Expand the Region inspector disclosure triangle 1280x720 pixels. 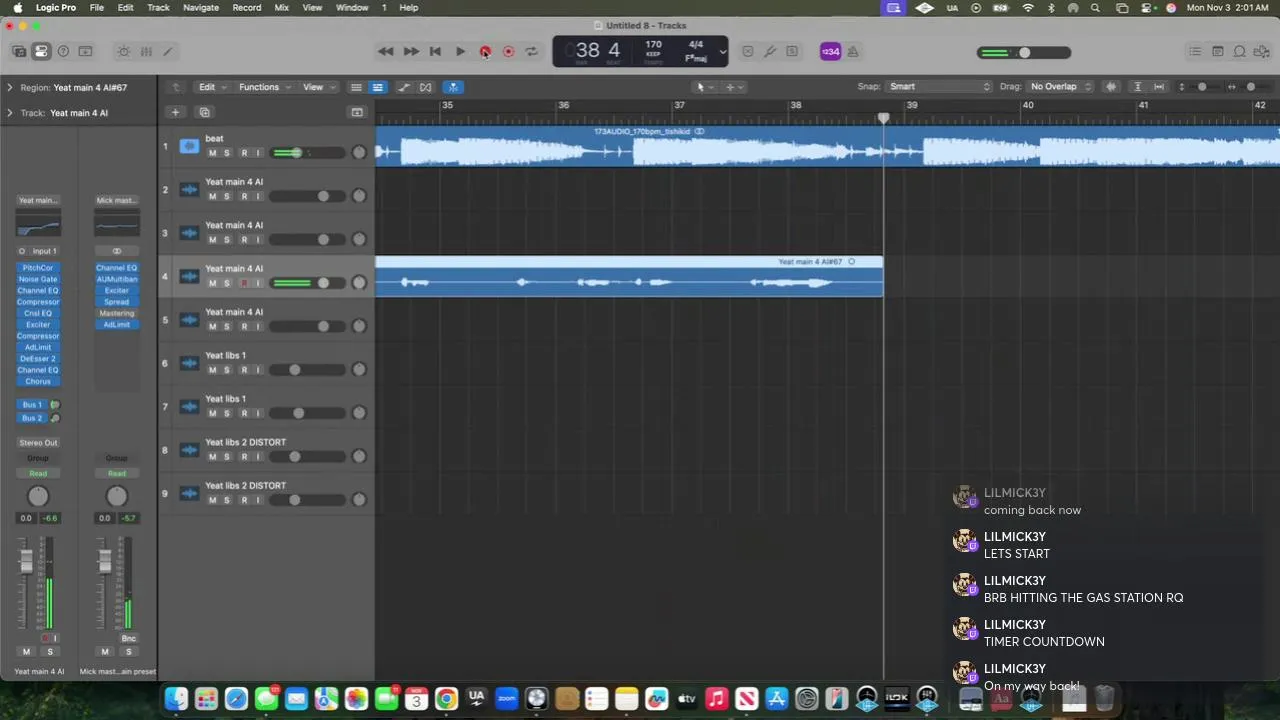[x=10, y=87]
